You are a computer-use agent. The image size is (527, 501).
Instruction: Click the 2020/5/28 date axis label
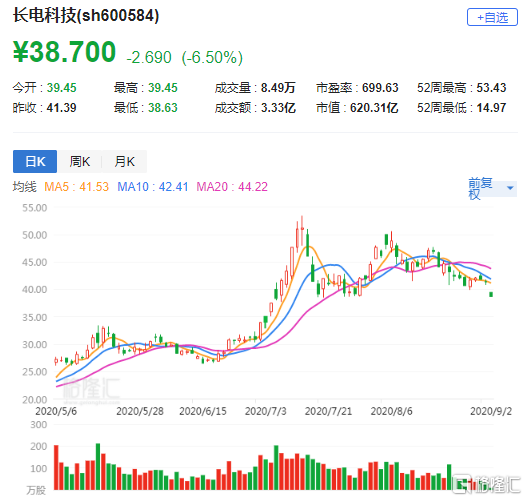pyautogui.click(x=140, y=411)
